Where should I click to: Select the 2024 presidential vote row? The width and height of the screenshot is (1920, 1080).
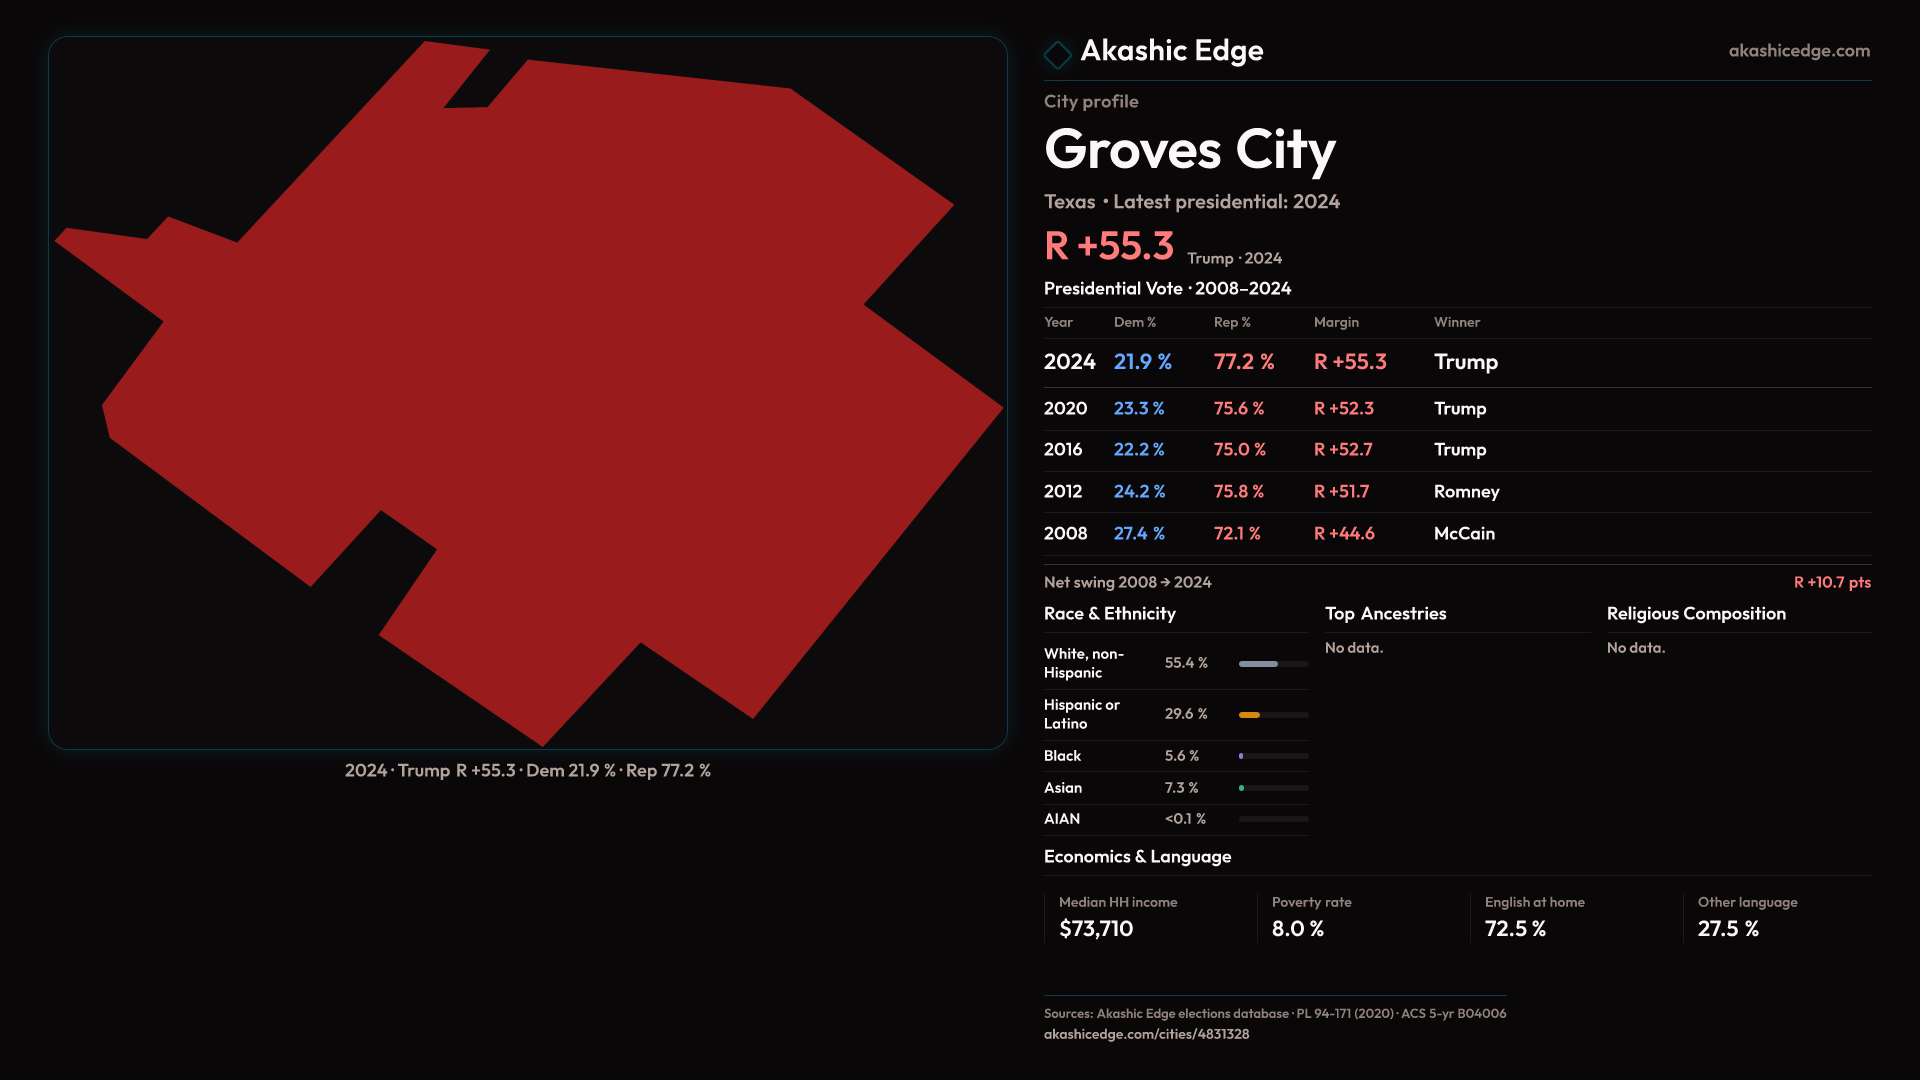[1270, 362]
